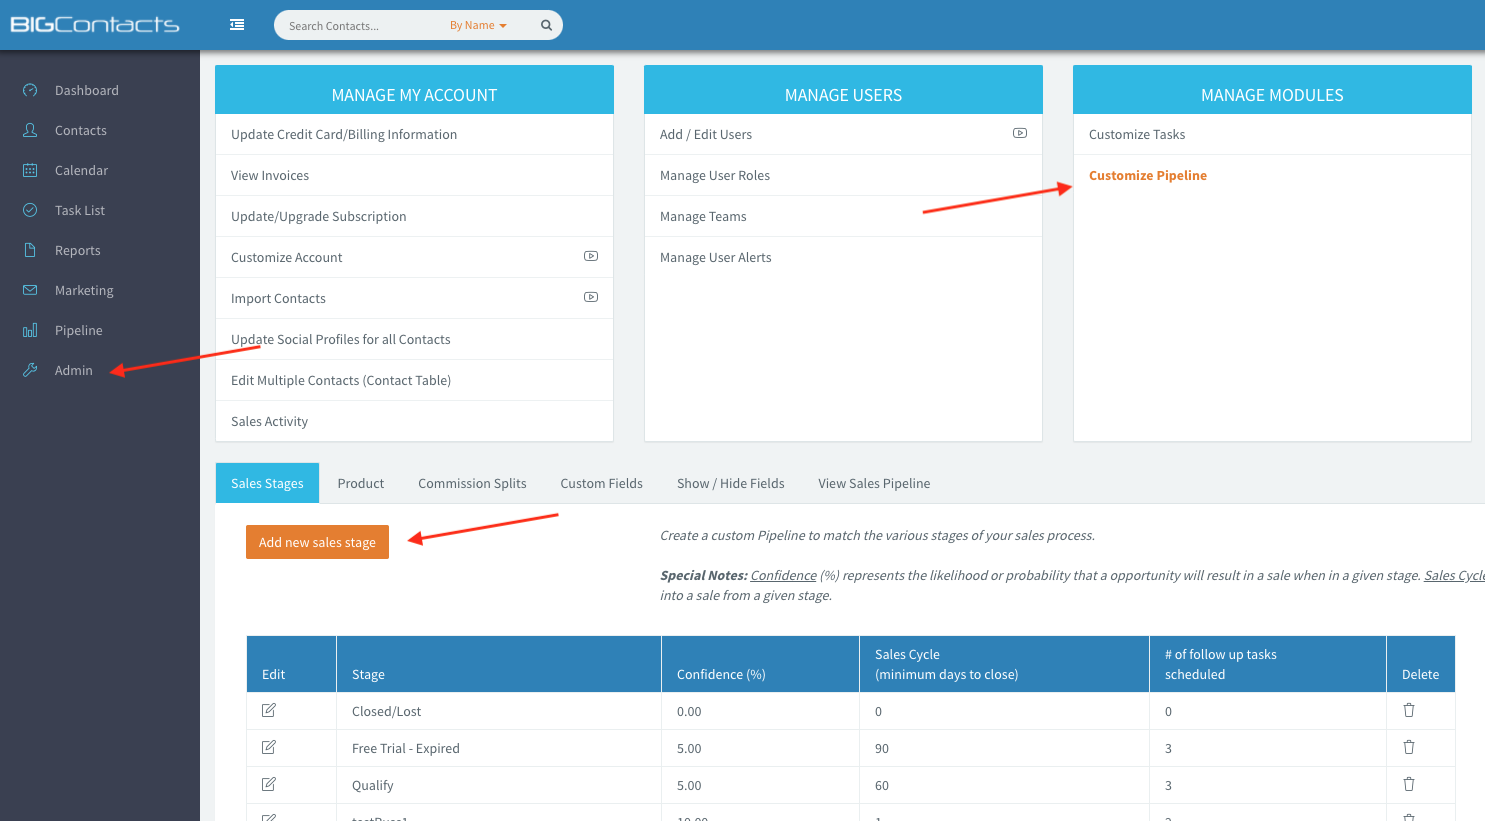This screenshot has width=1485, height=821.
Task: Delete the Qualify stage
Action: (x=1409, y=784)
